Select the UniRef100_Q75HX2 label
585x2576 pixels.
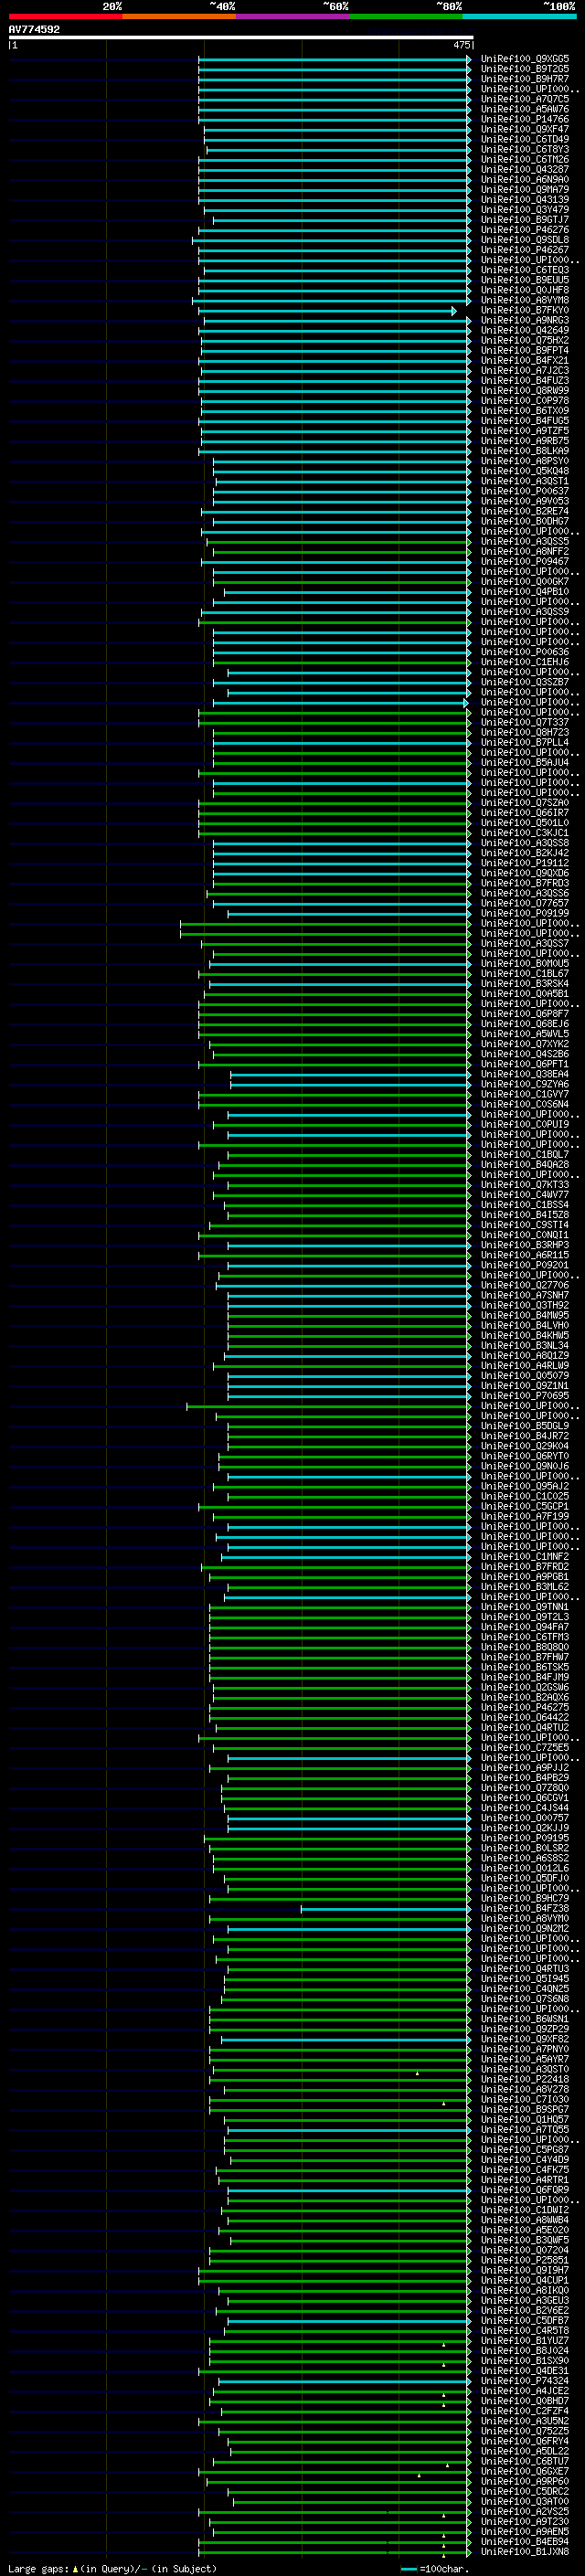[525, 340]
